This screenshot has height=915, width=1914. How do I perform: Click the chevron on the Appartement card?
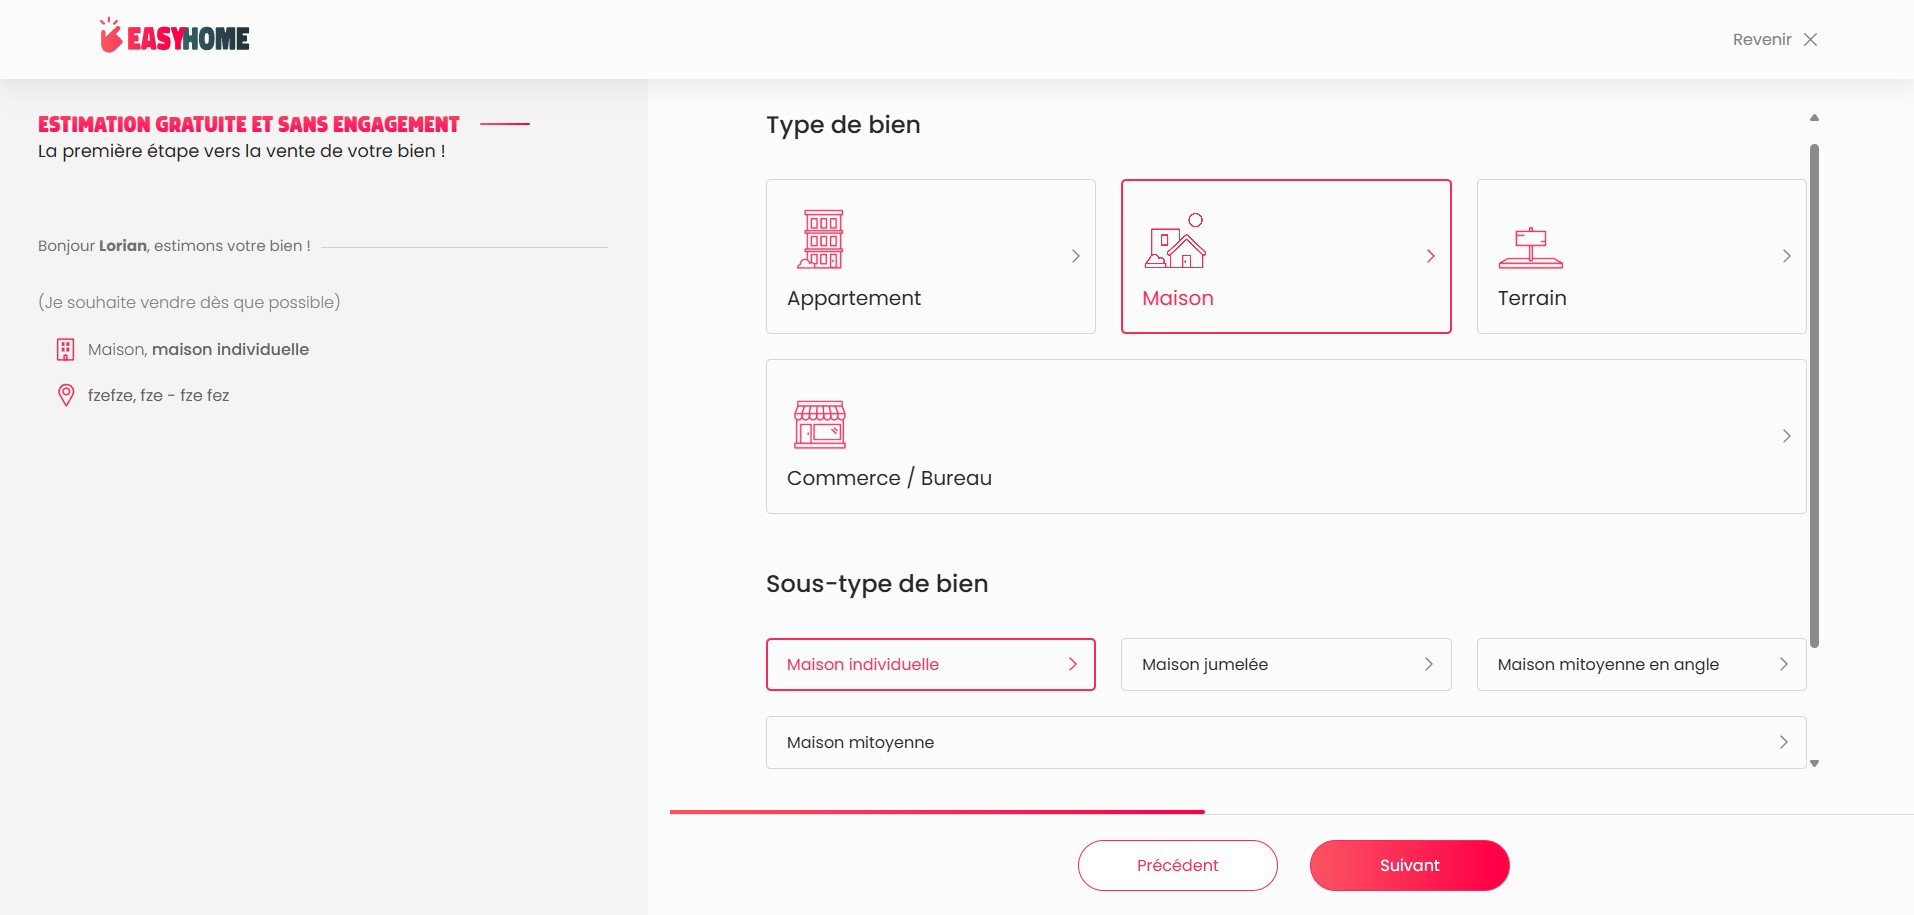1076,256
